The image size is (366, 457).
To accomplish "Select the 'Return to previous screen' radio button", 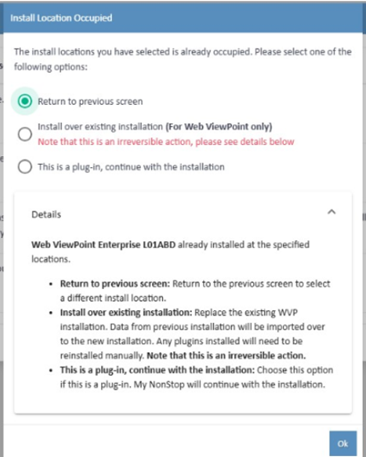I will pos(25,101).
